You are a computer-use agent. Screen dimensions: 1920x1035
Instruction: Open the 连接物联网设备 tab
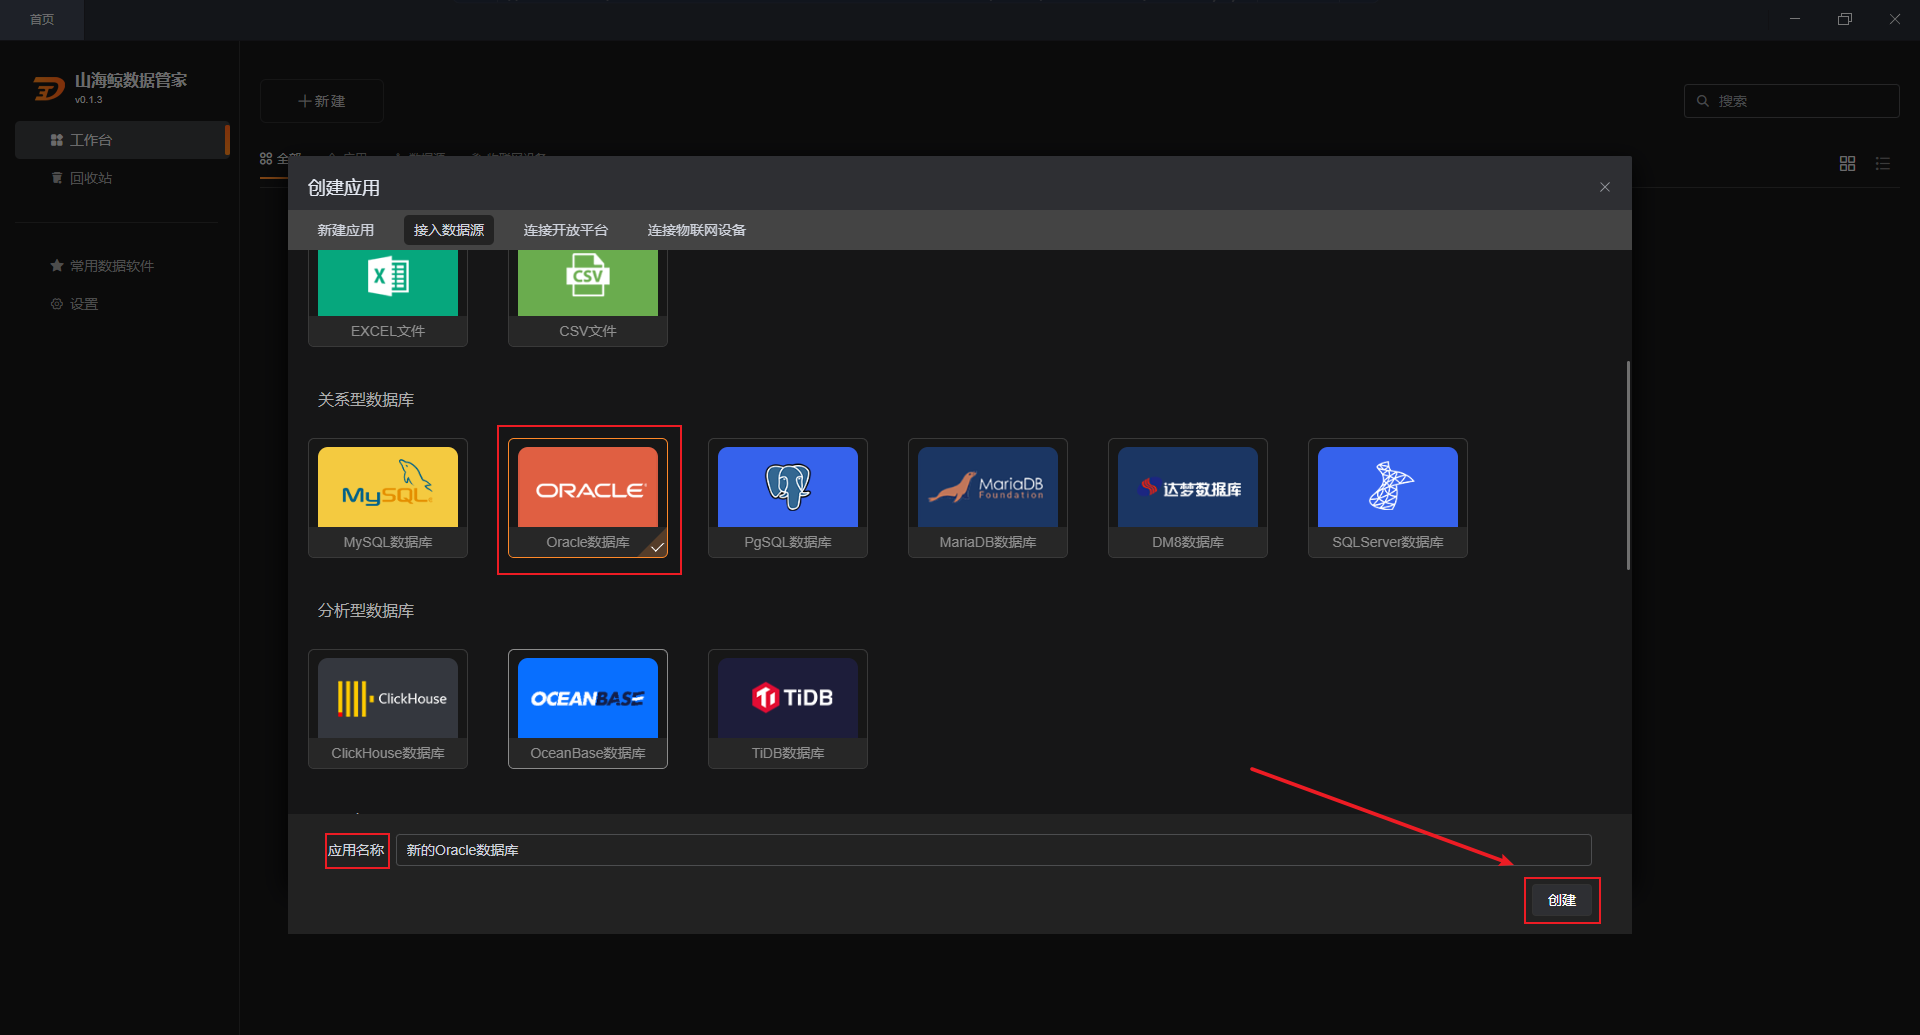697,230
